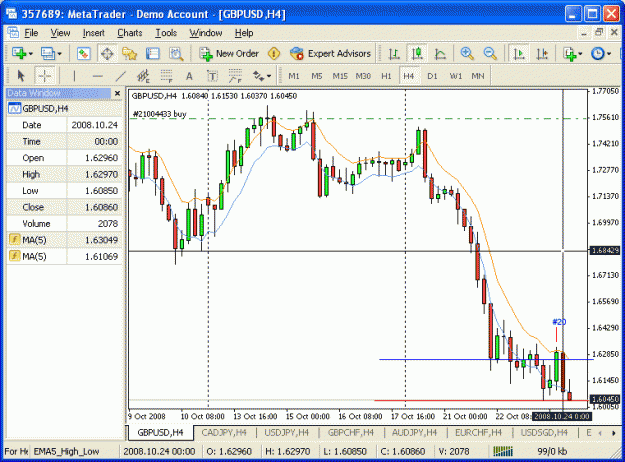Switch chart to bar chart style
625x462 pixels.
tap(394, 53)
